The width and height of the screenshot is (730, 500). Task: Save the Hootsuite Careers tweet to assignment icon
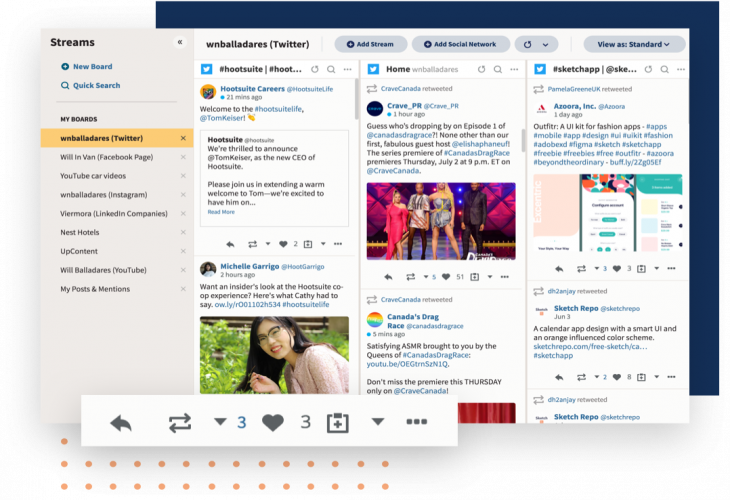point(308,244)
